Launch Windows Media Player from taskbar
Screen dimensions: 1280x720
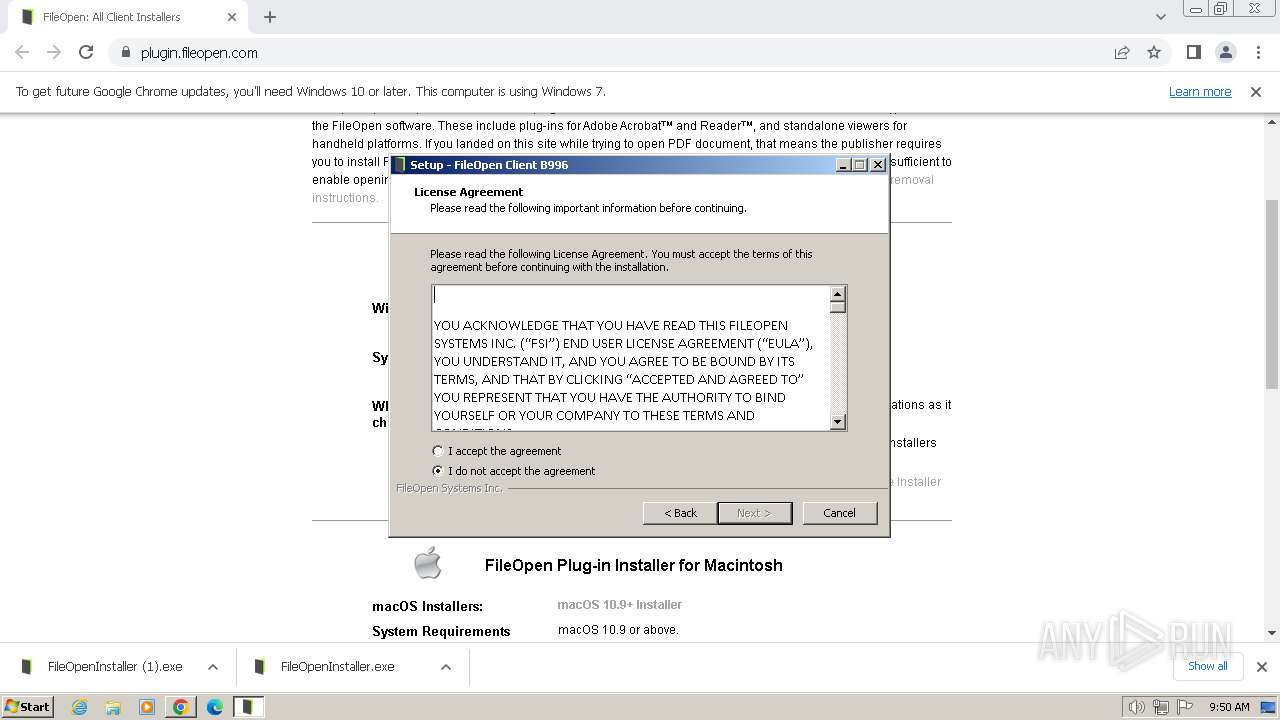(x=147, y=707)
